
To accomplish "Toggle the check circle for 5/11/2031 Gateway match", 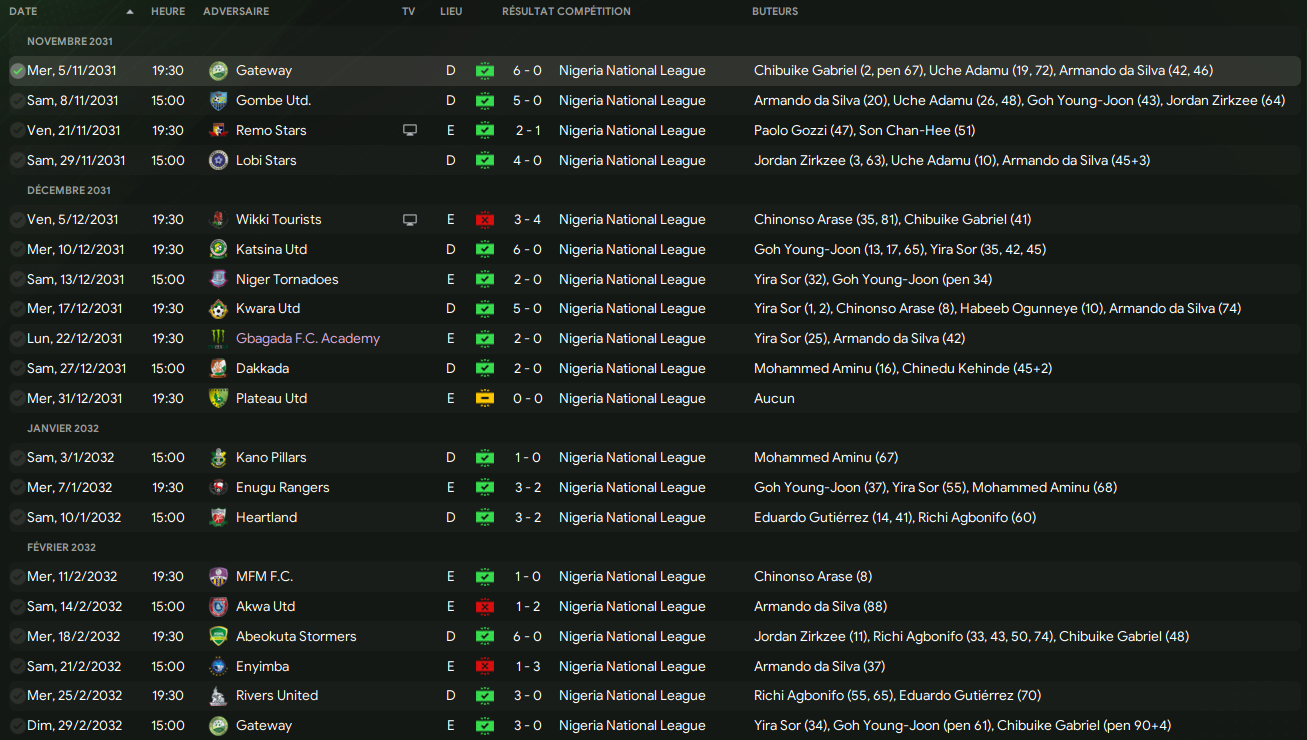I will tap(17, 71).
